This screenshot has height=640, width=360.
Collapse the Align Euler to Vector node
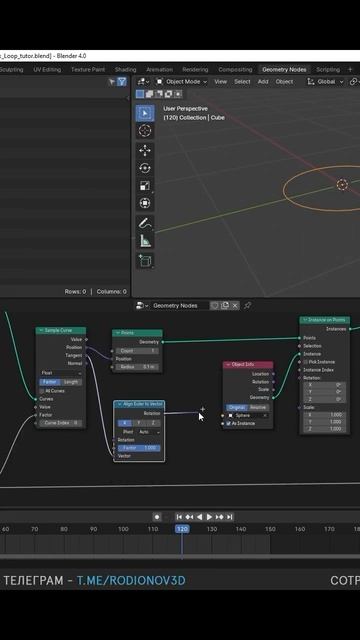point(119,404)
